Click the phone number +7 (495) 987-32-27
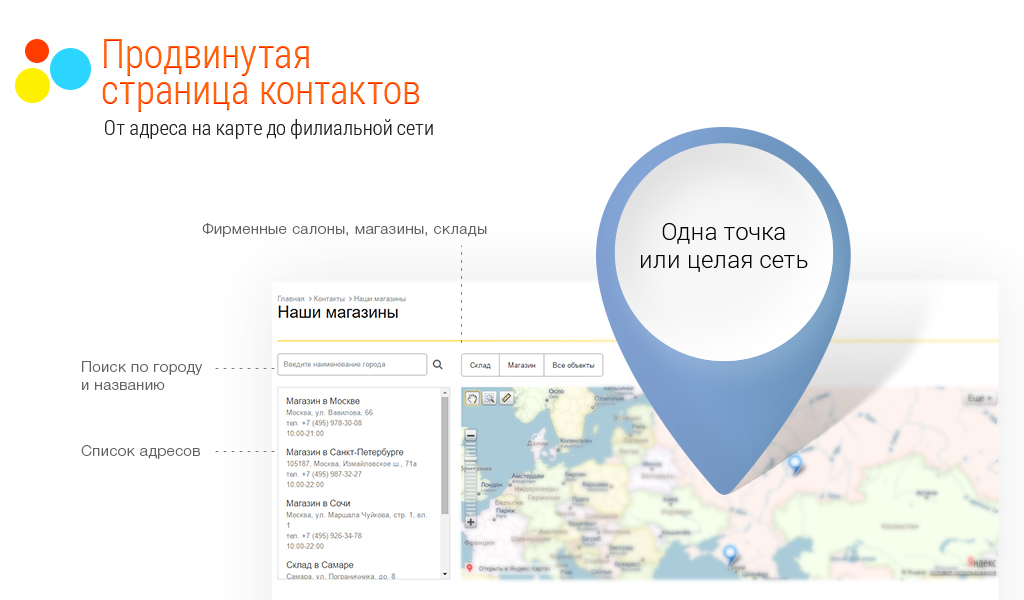The height and width of the screenshot is (600, 1024). coord(331,474)
